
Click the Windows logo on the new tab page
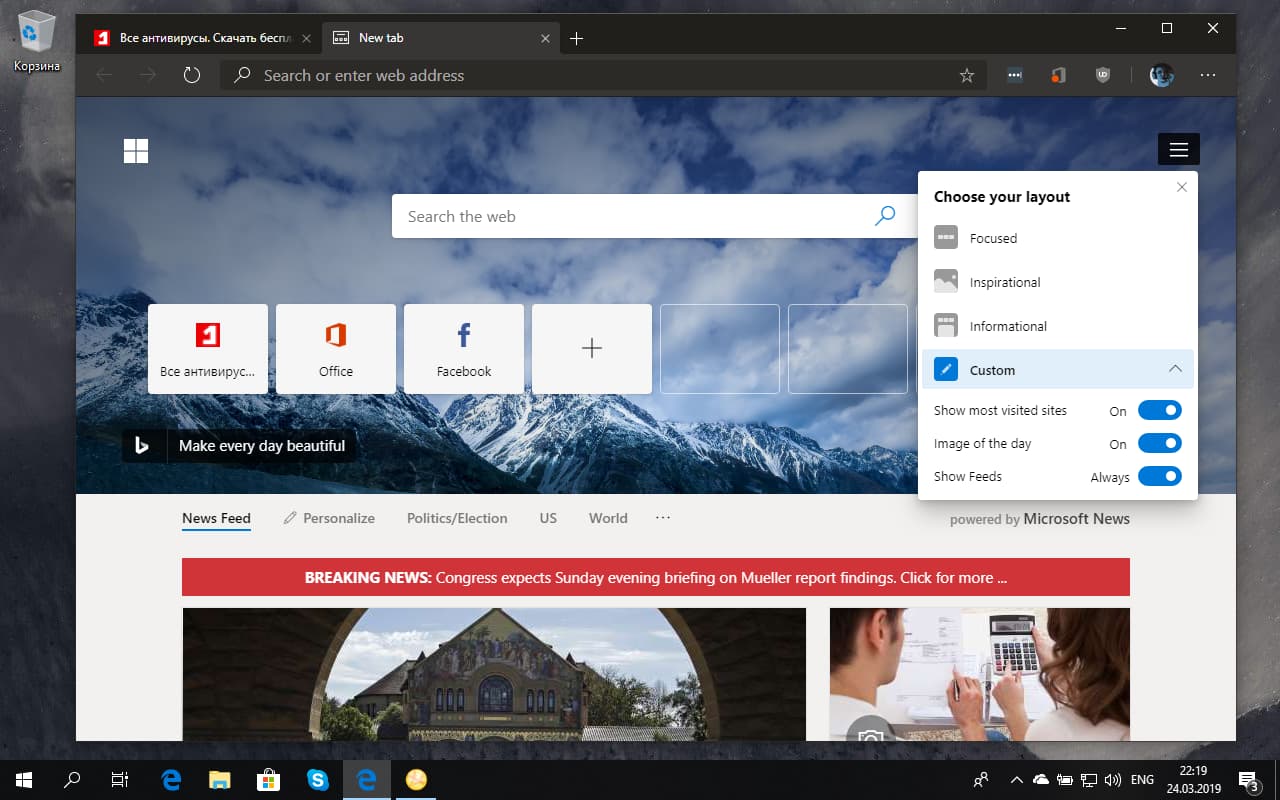coord(136,151)
